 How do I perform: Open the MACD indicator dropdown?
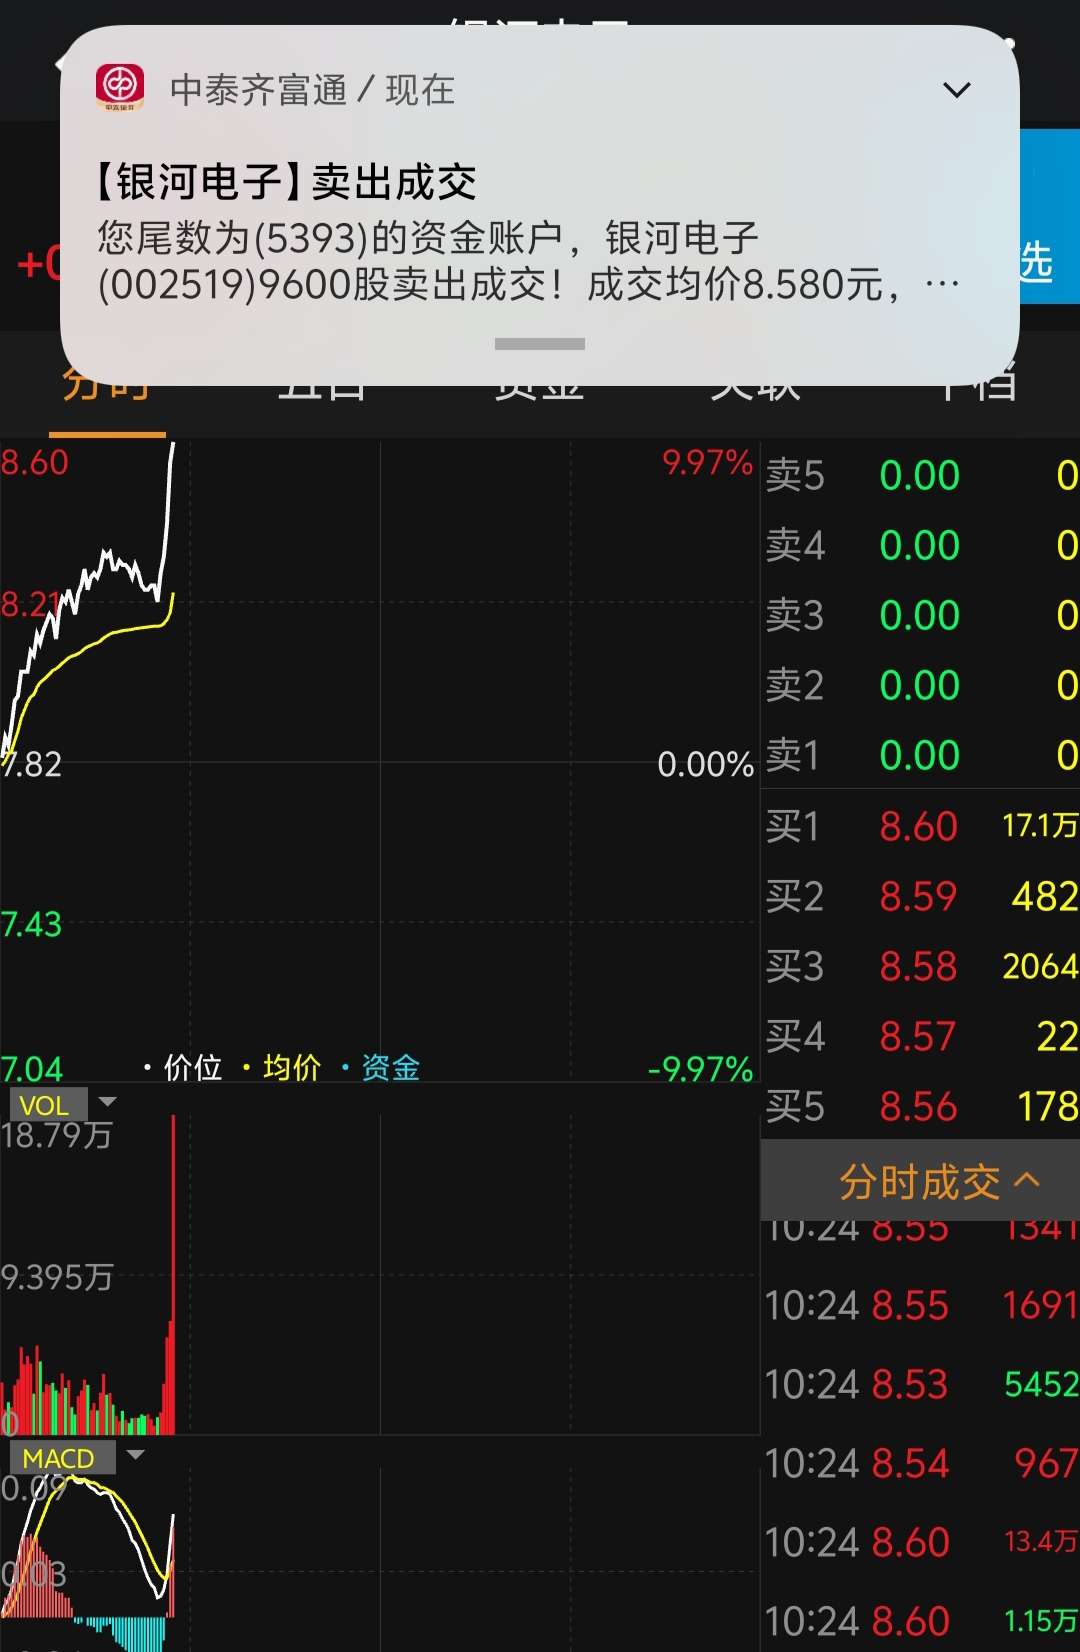point(78,1457)
